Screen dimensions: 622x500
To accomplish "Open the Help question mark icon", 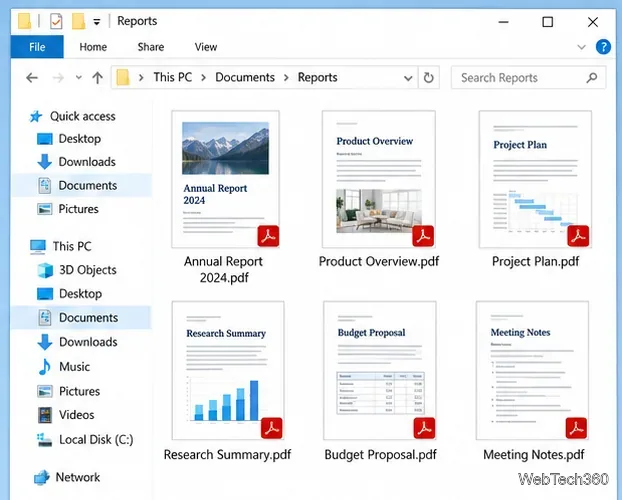I will coord(603,47).
